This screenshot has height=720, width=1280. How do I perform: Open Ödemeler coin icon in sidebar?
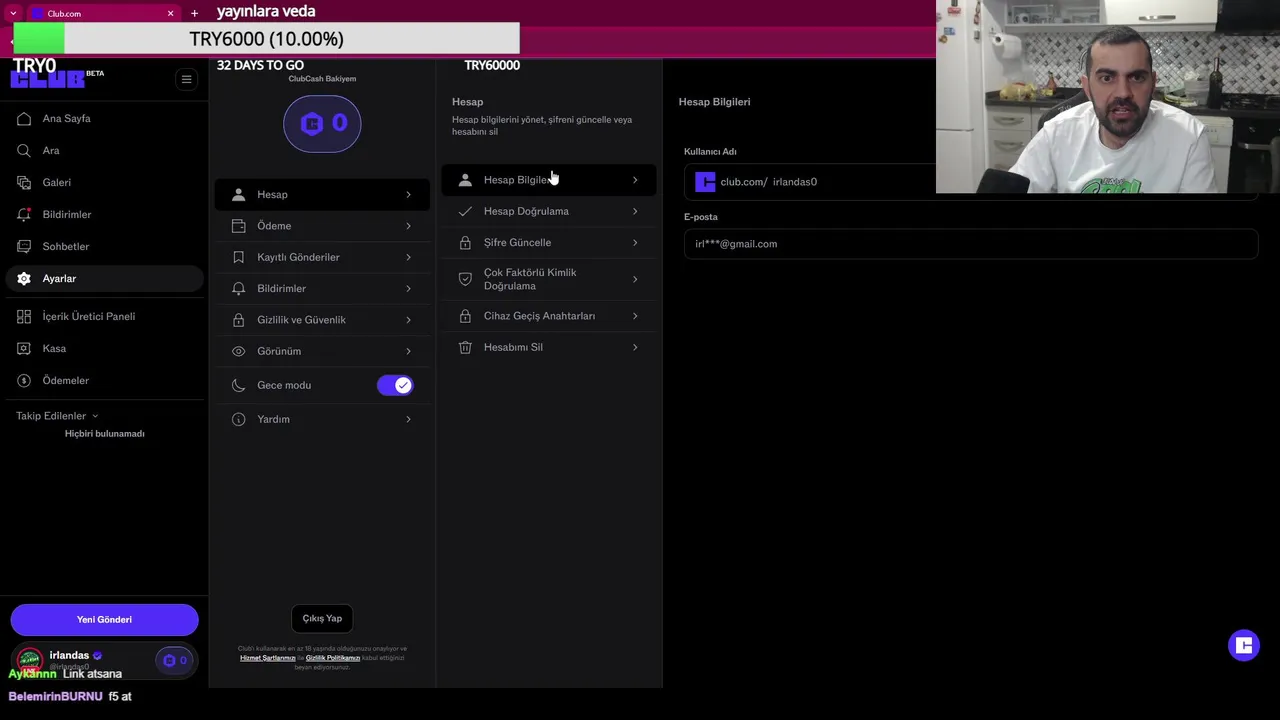click(23, 380)
